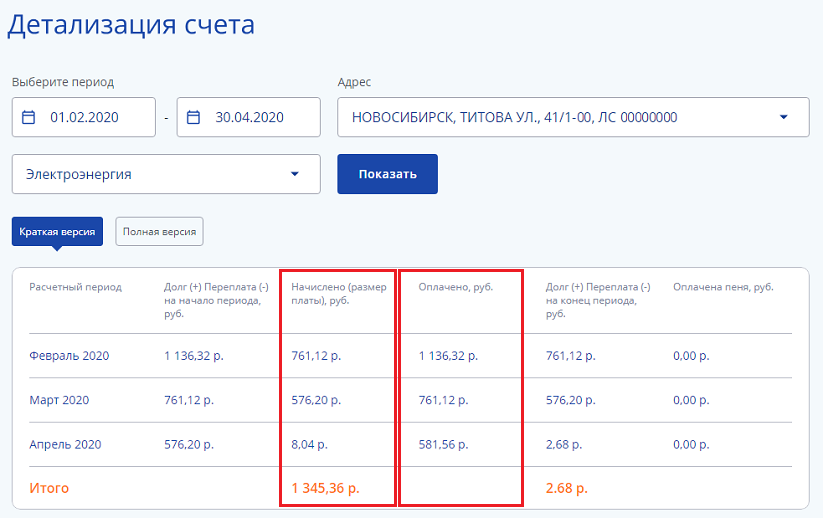Select the Февраль 2020 row
Image resolution: width=823 pixels, height=518 pixels.
tap(69, 356)
